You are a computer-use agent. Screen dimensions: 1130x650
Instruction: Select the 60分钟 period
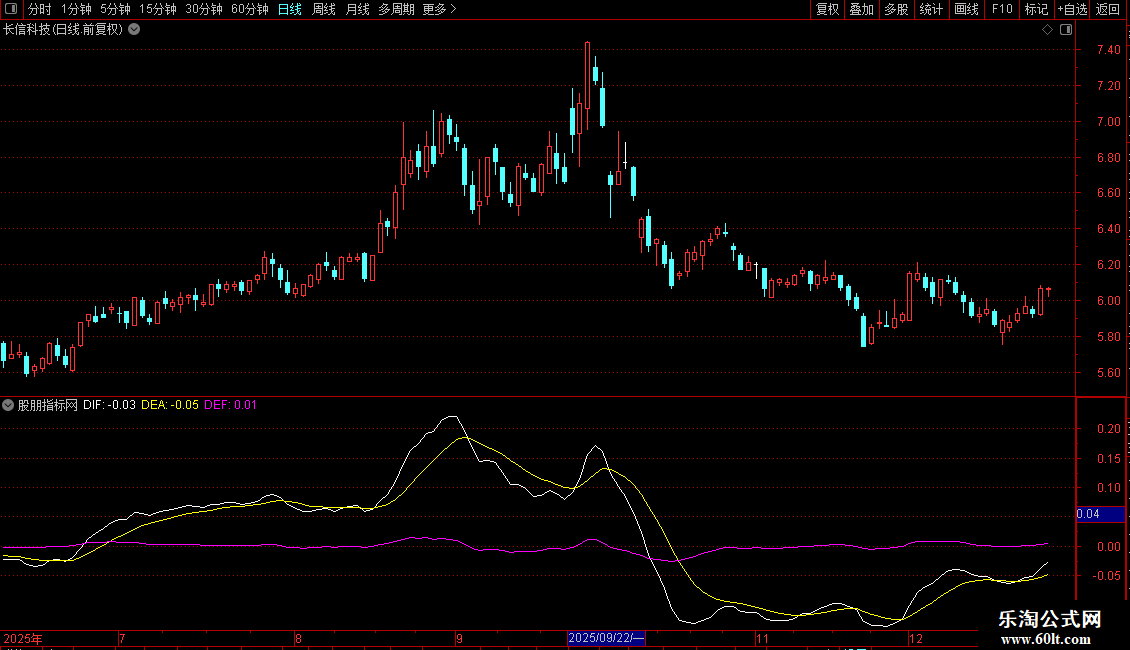click(249, 9)
